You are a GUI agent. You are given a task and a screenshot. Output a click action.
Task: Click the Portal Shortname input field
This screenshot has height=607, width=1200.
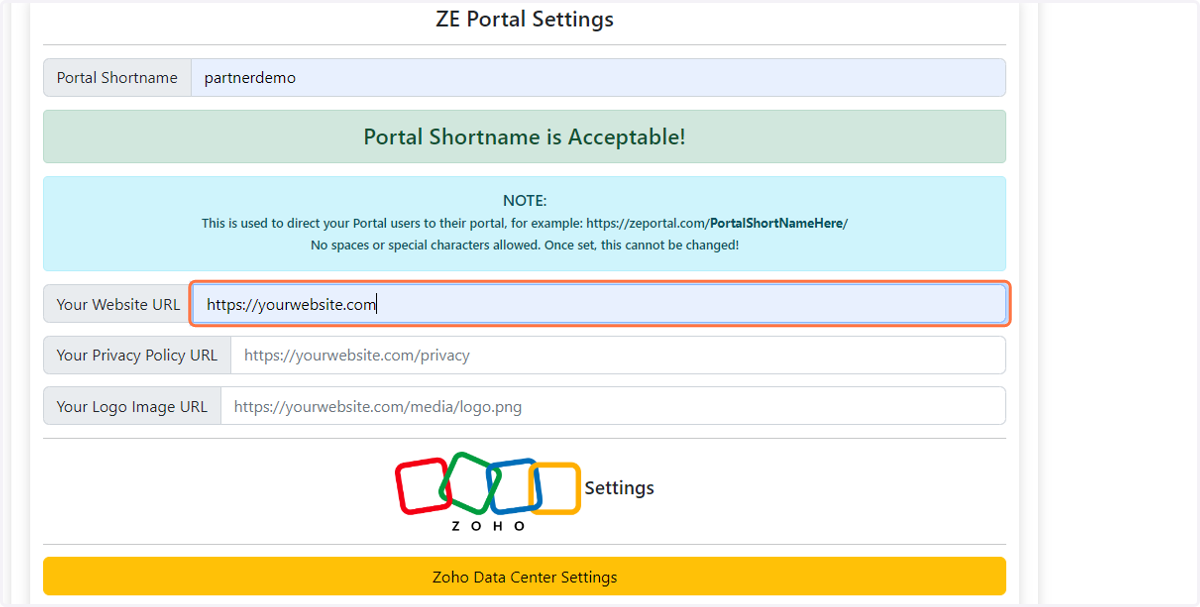click(x=598, y=78)
